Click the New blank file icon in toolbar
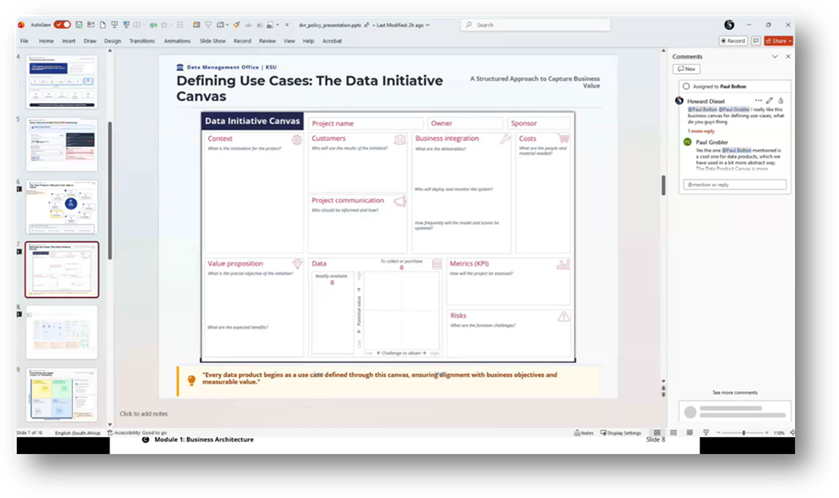 (103, 25)
